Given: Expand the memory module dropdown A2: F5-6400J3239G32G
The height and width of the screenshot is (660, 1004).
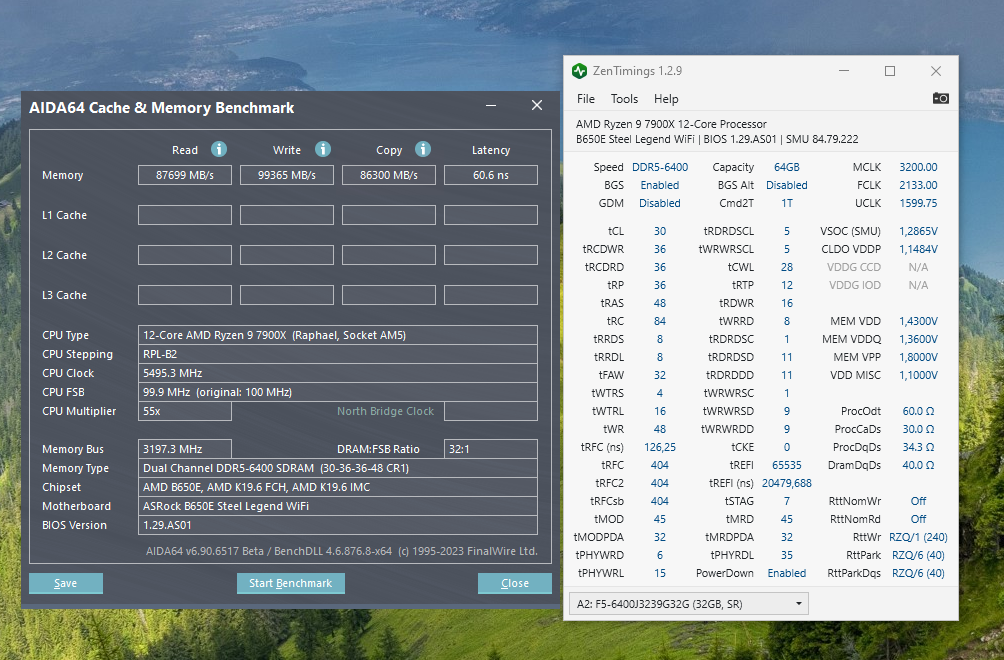Looking at the screenshot, I should pyautogui.click(x=688, y=604).
